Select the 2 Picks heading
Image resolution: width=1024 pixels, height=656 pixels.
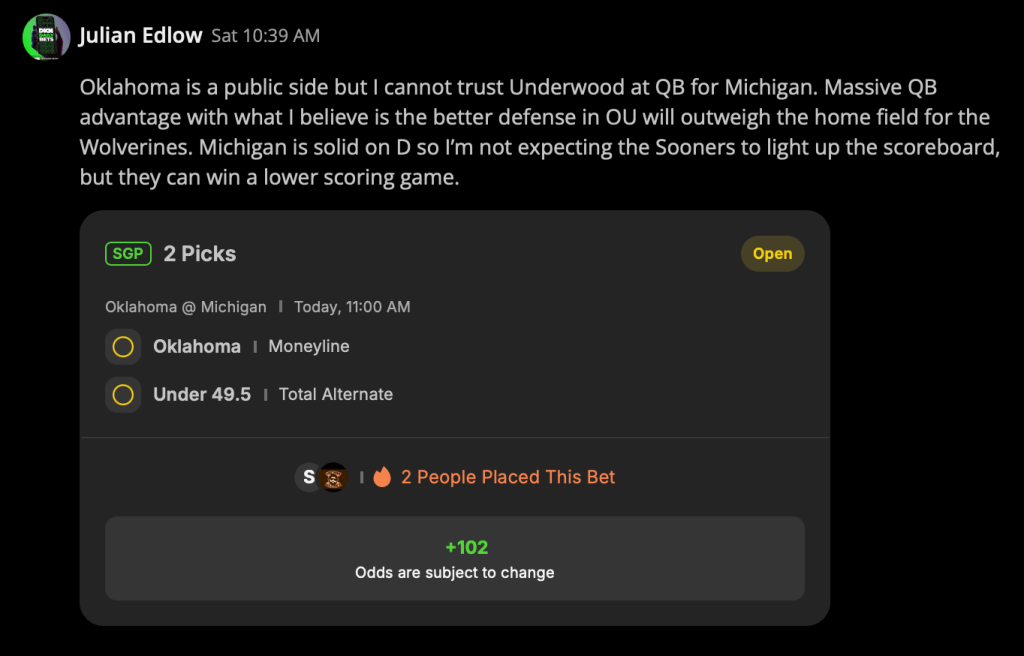click(x=199, y=254)
